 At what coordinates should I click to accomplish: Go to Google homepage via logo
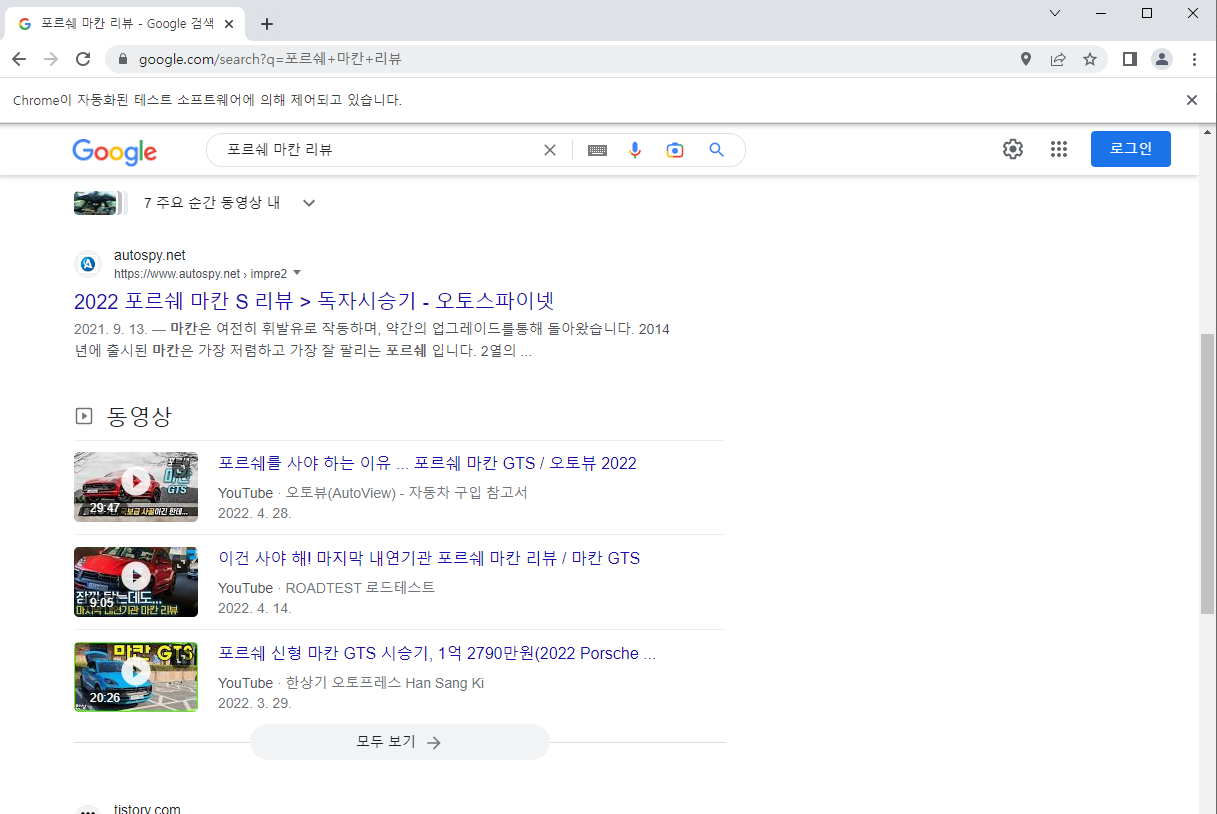(x=115, y=151)
